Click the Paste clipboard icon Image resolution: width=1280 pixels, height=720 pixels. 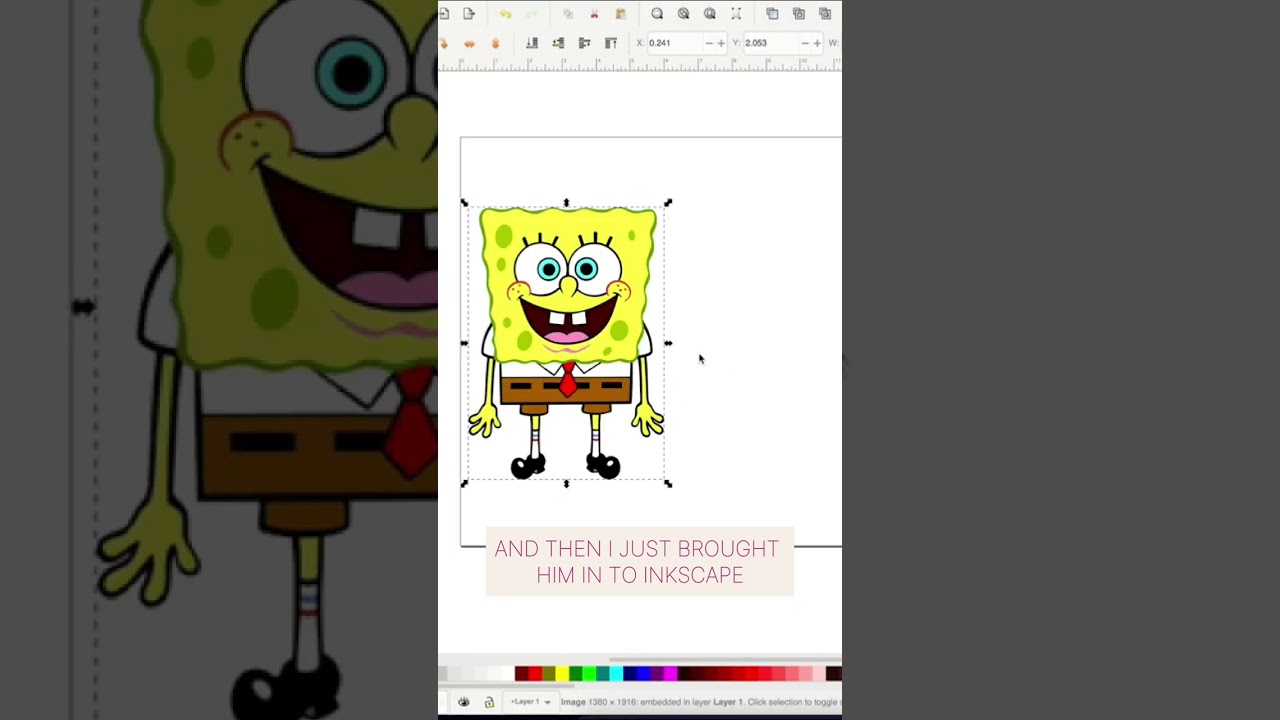tap(621, 14)
